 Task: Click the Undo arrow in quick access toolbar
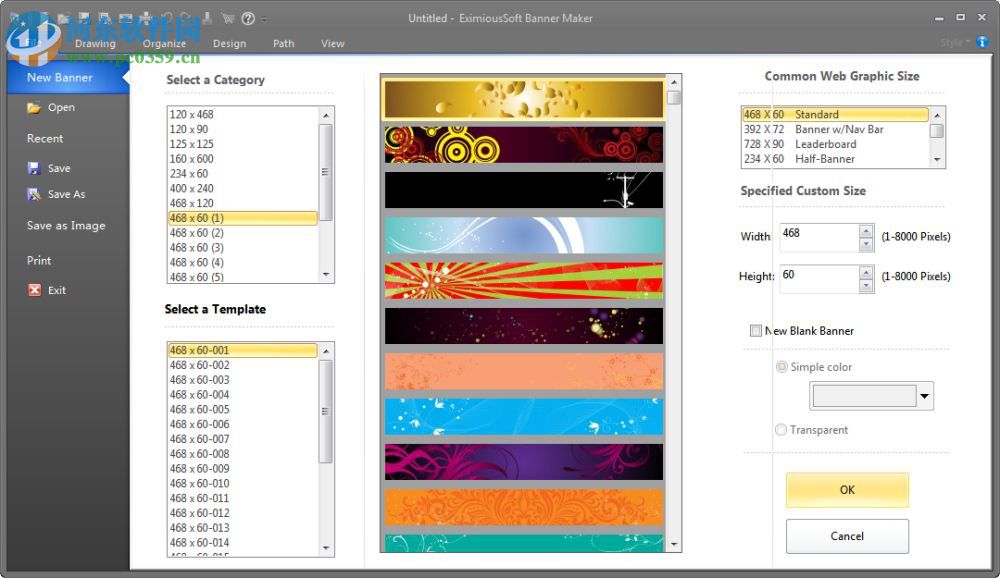pyautogui.click(x=165, y=17)
